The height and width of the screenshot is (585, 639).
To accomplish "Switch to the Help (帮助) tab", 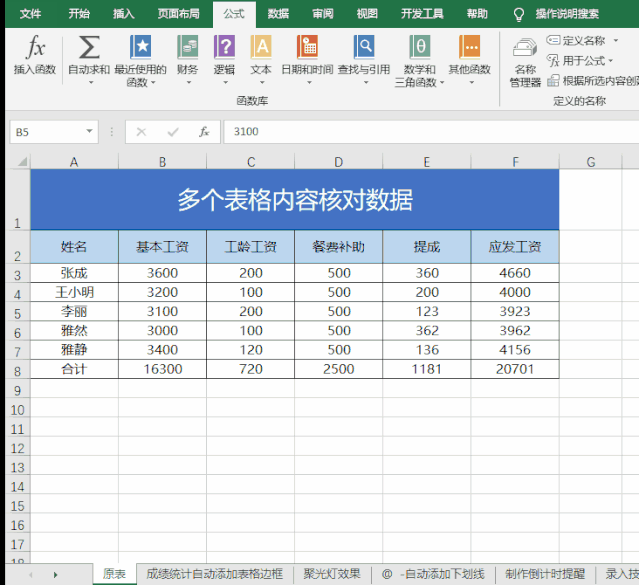I will [477, 14].
